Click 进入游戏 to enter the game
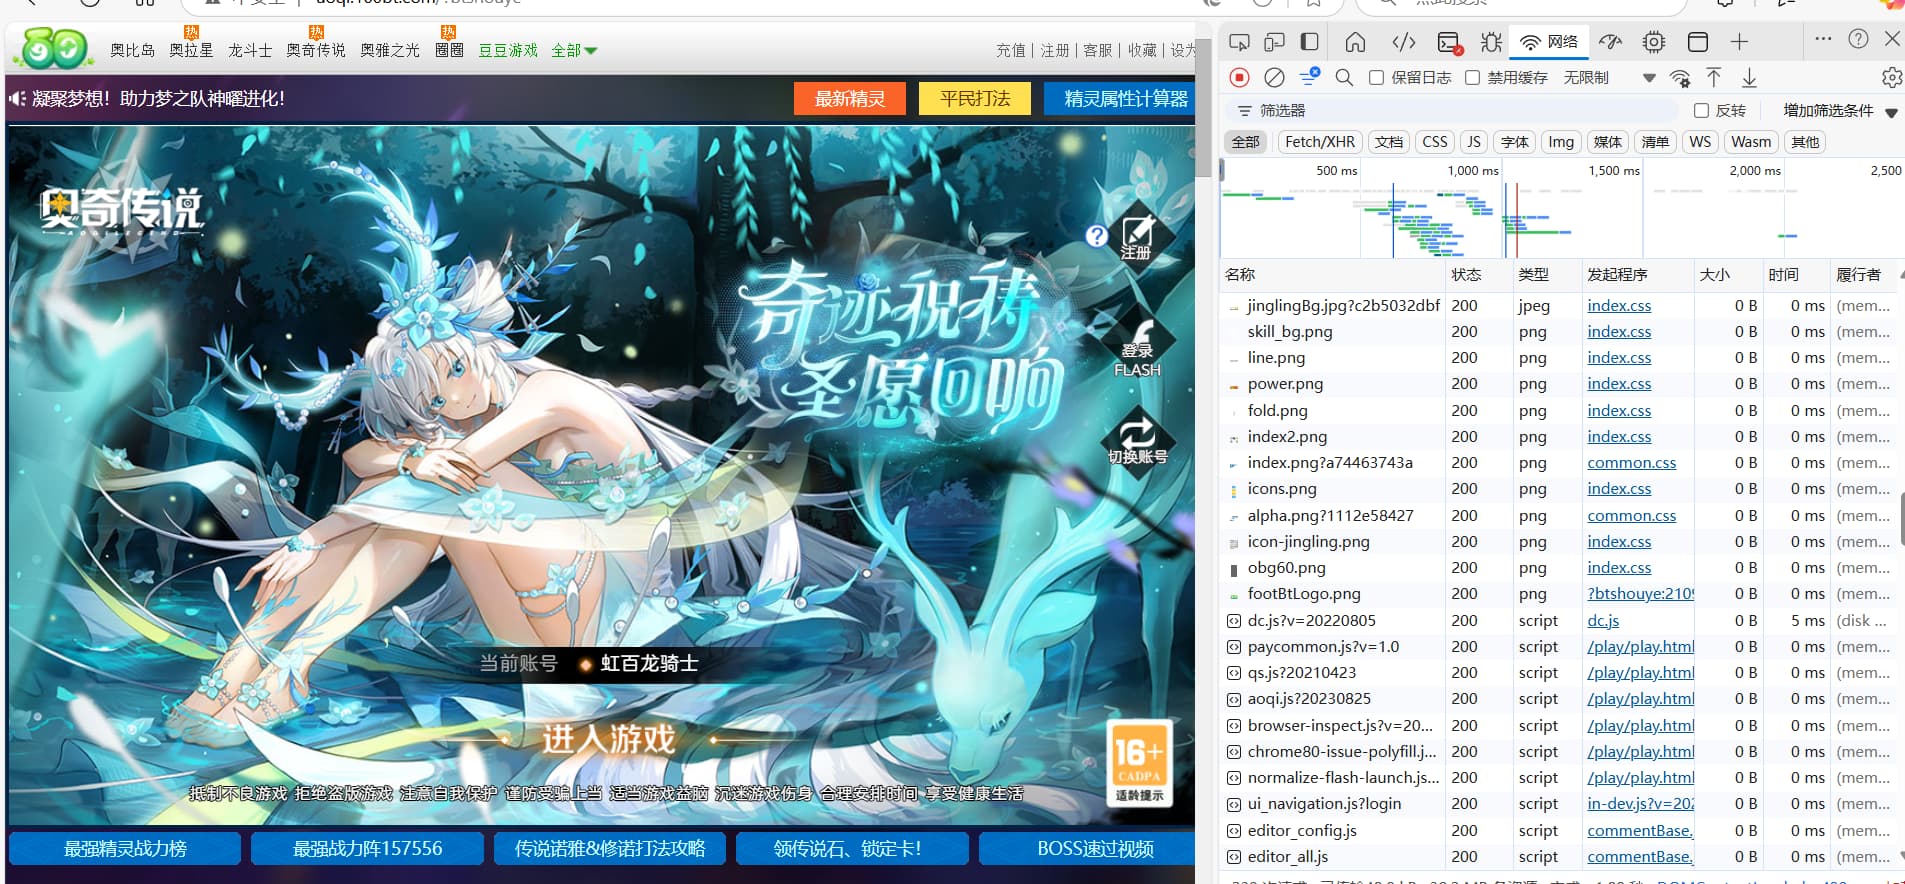 click(x=609, y=739)
